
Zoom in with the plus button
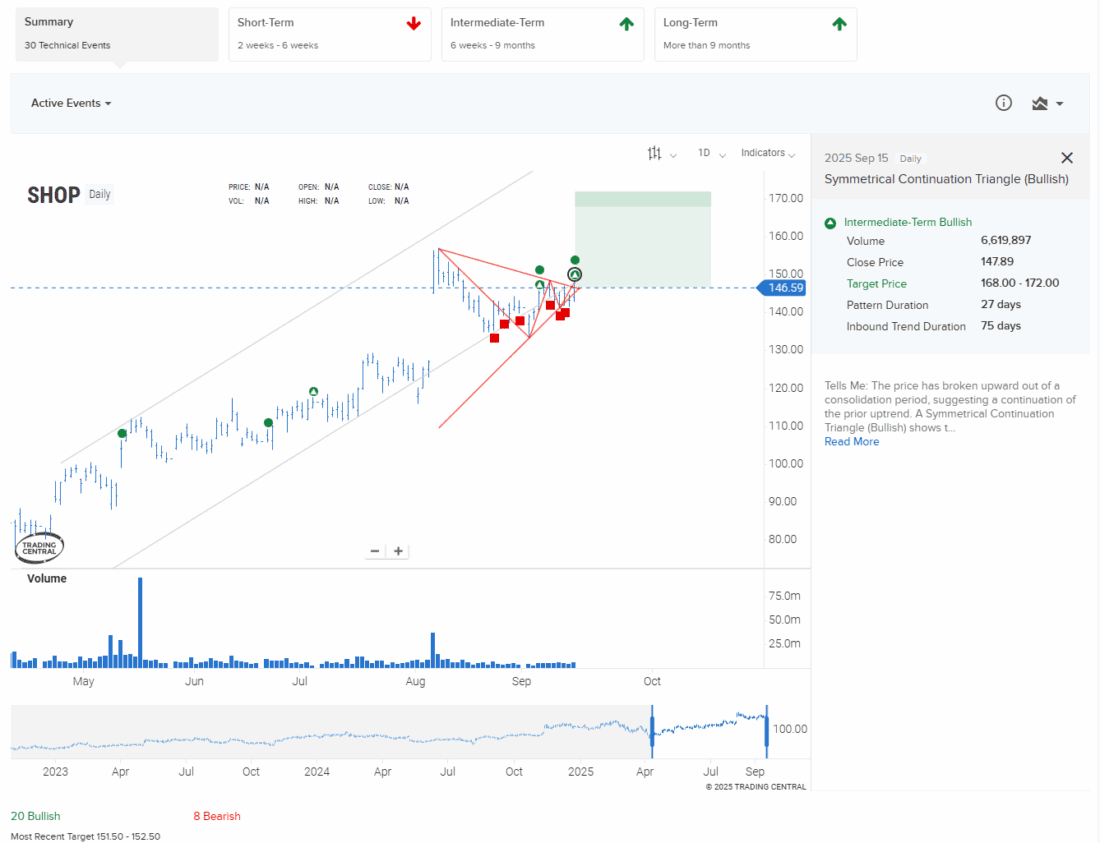tap(398, 551)
